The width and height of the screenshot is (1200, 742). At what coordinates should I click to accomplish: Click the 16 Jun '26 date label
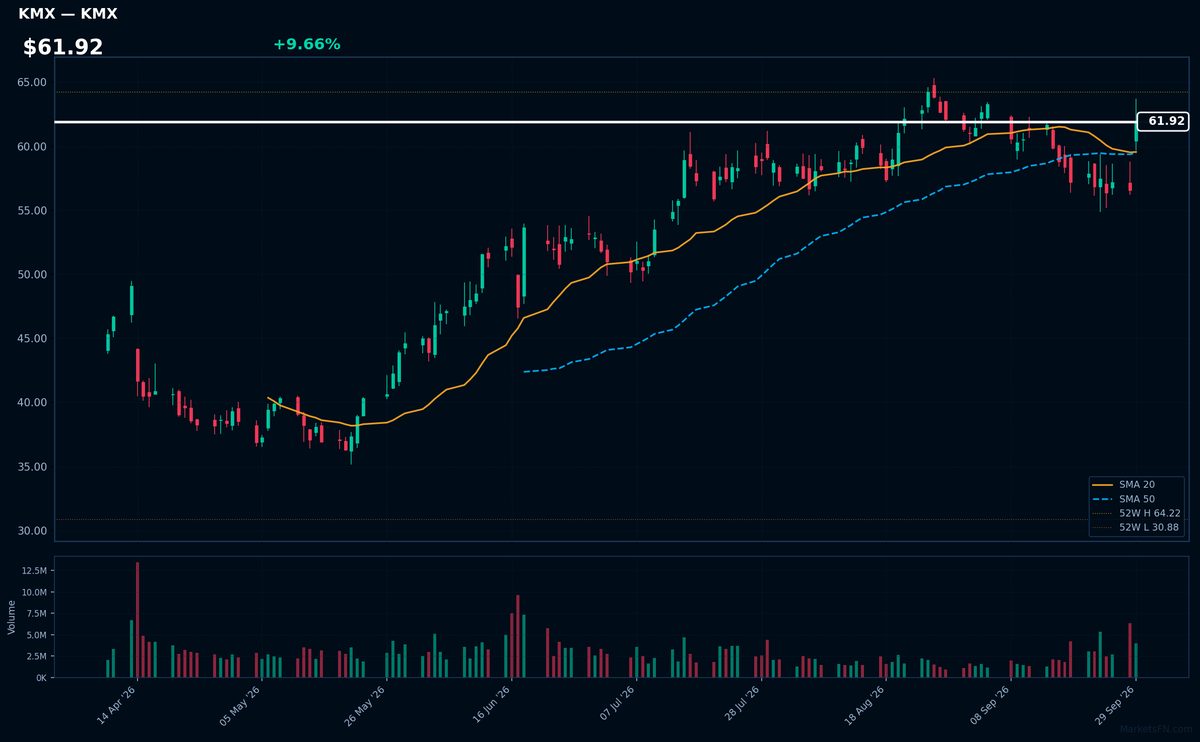491,705
